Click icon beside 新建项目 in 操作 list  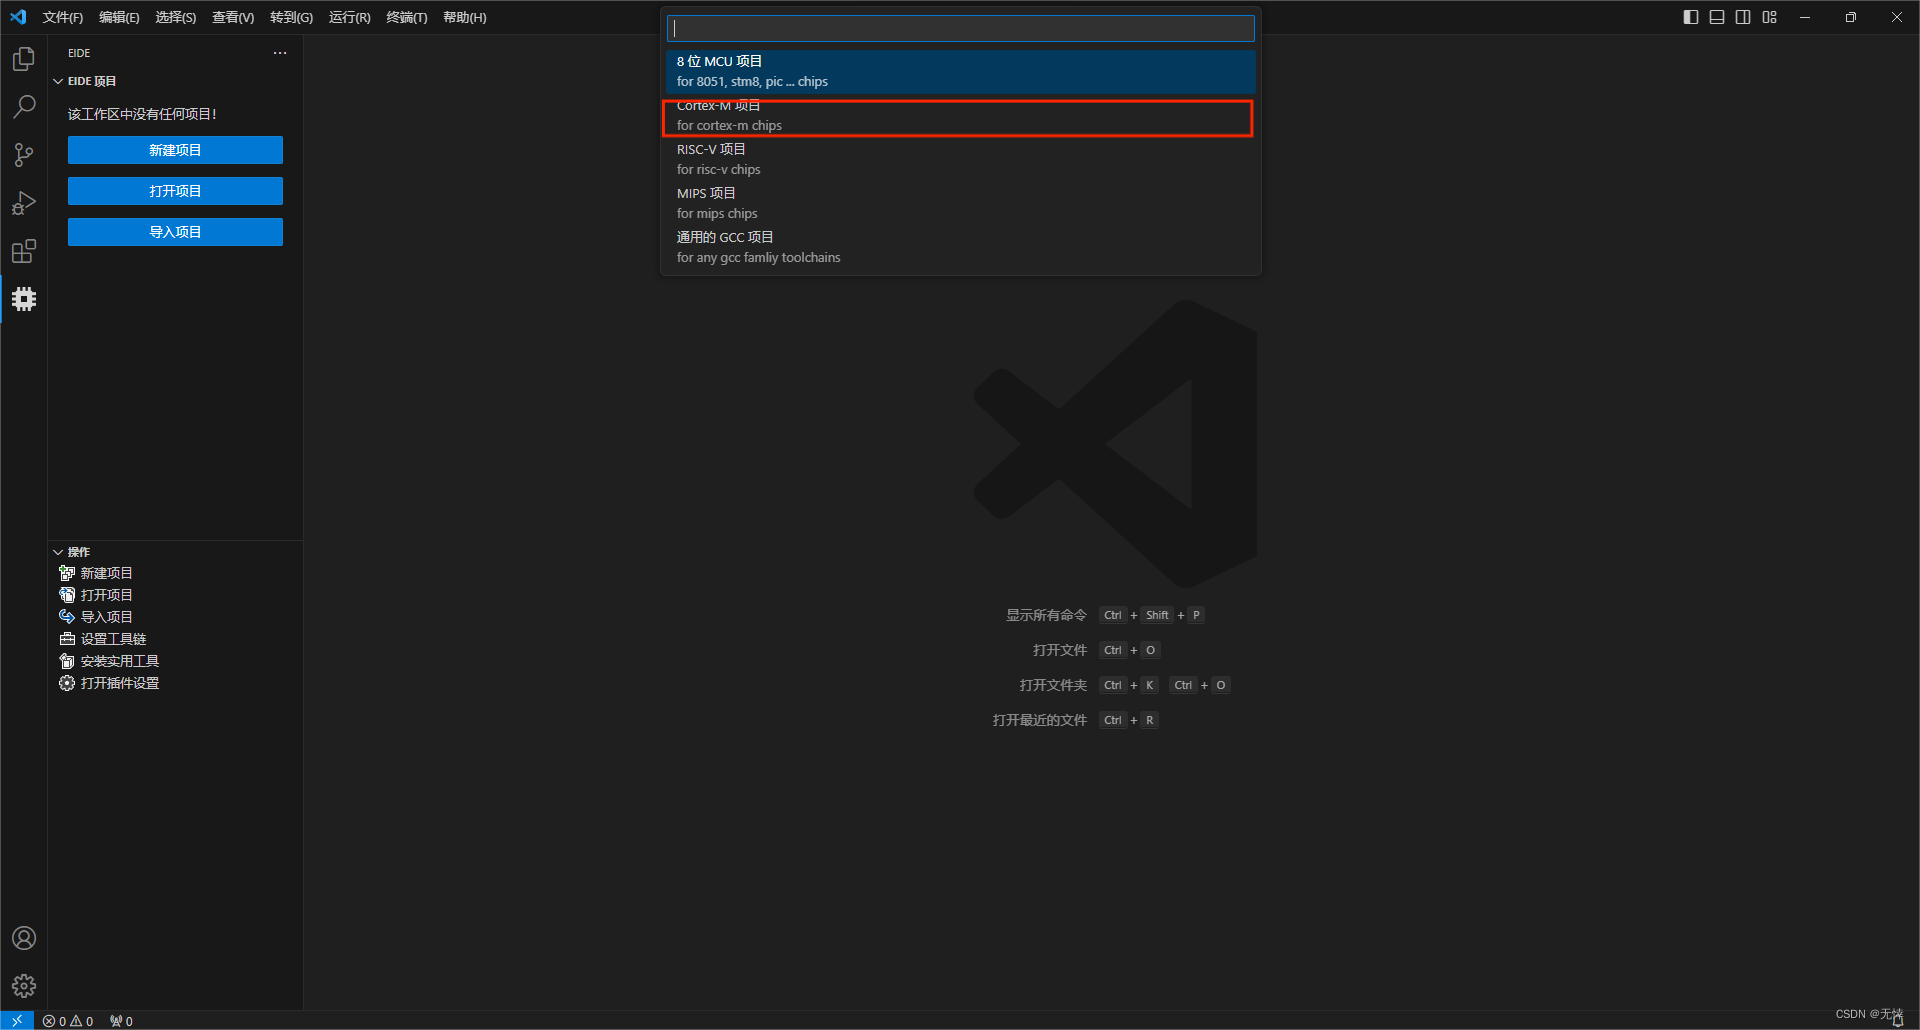click(67, 573)
